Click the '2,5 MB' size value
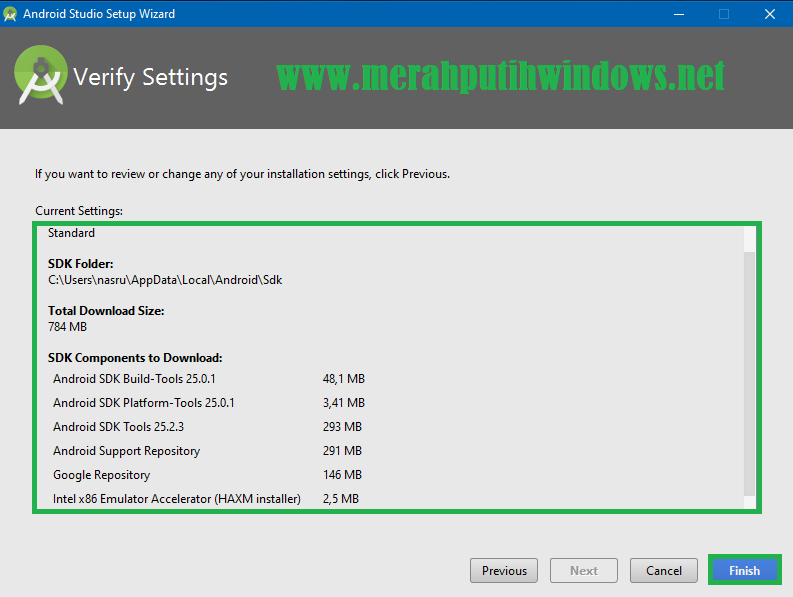This screenshot has height=597, width=793. pos(341,499)
